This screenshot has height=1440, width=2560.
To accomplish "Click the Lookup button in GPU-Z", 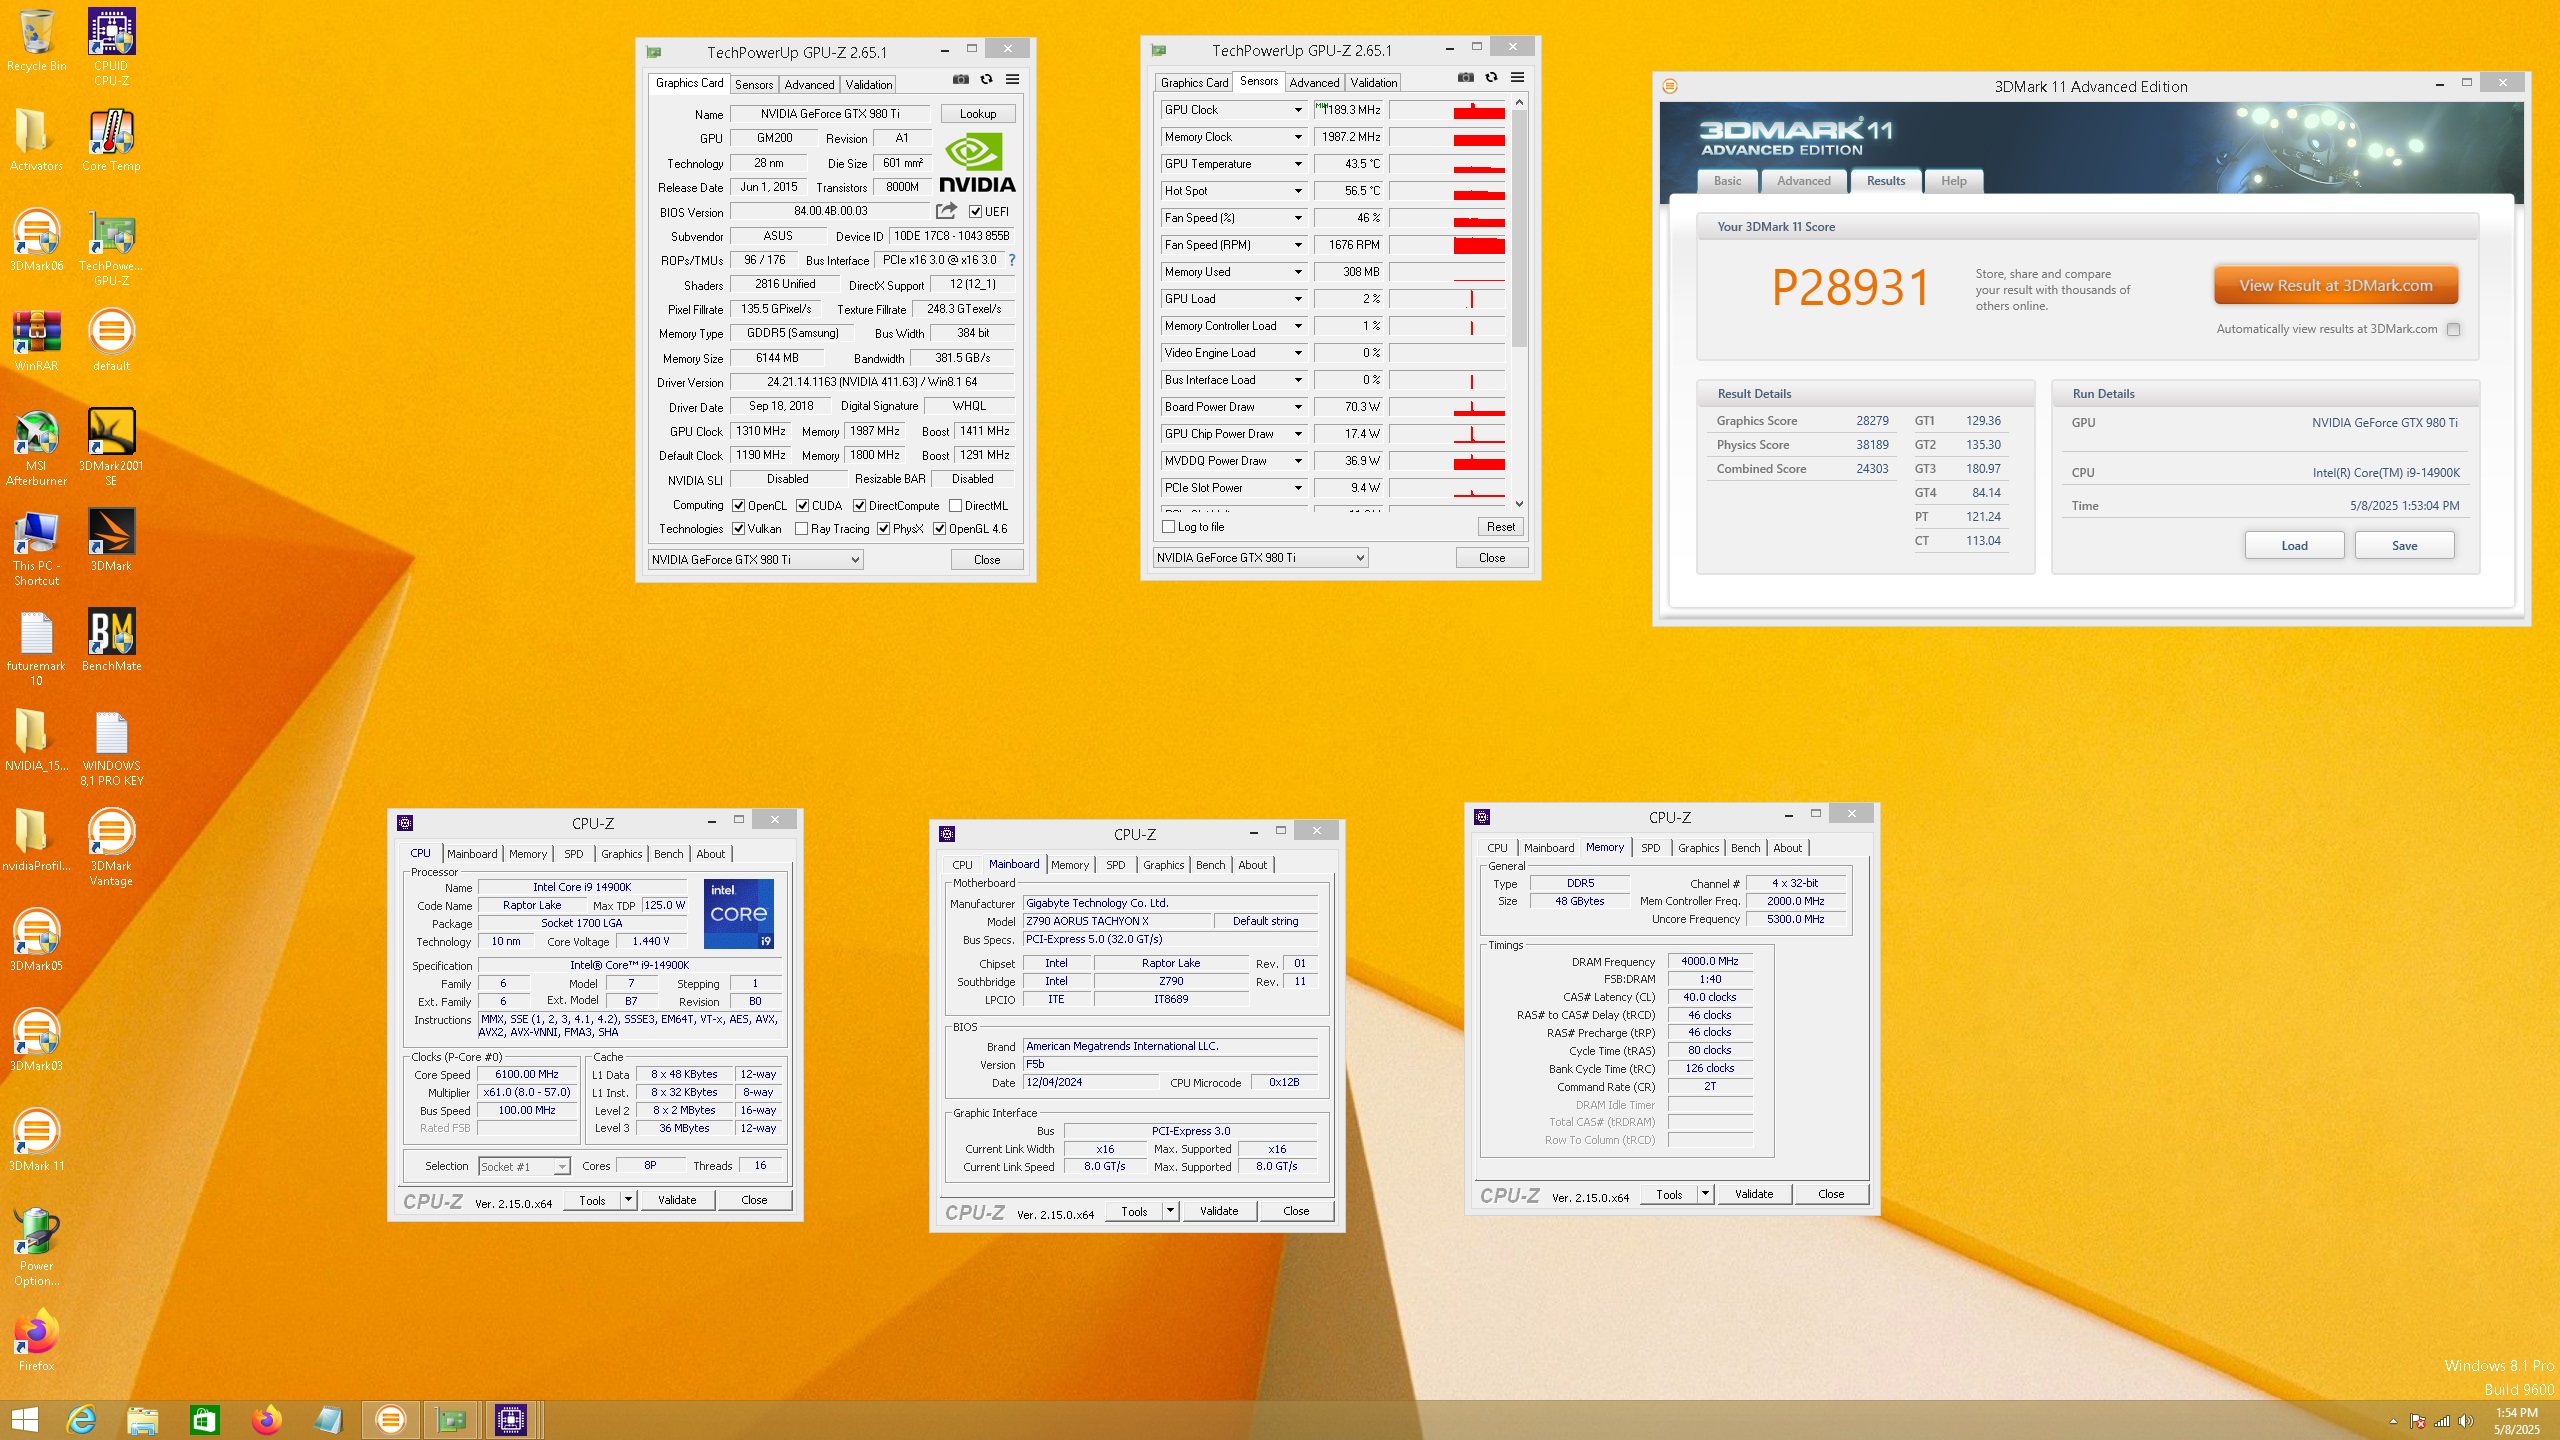I will coord(977,113).
